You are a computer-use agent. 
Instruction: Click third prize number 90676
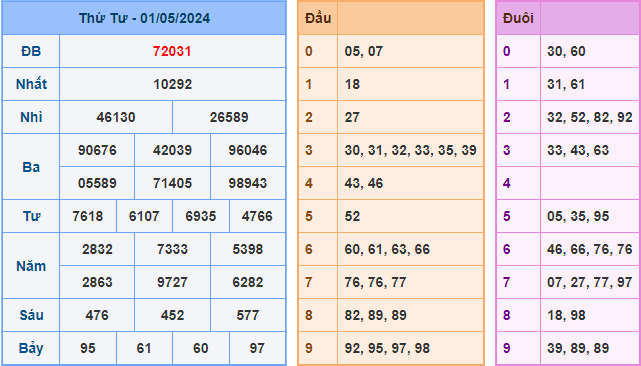point(97,150)
